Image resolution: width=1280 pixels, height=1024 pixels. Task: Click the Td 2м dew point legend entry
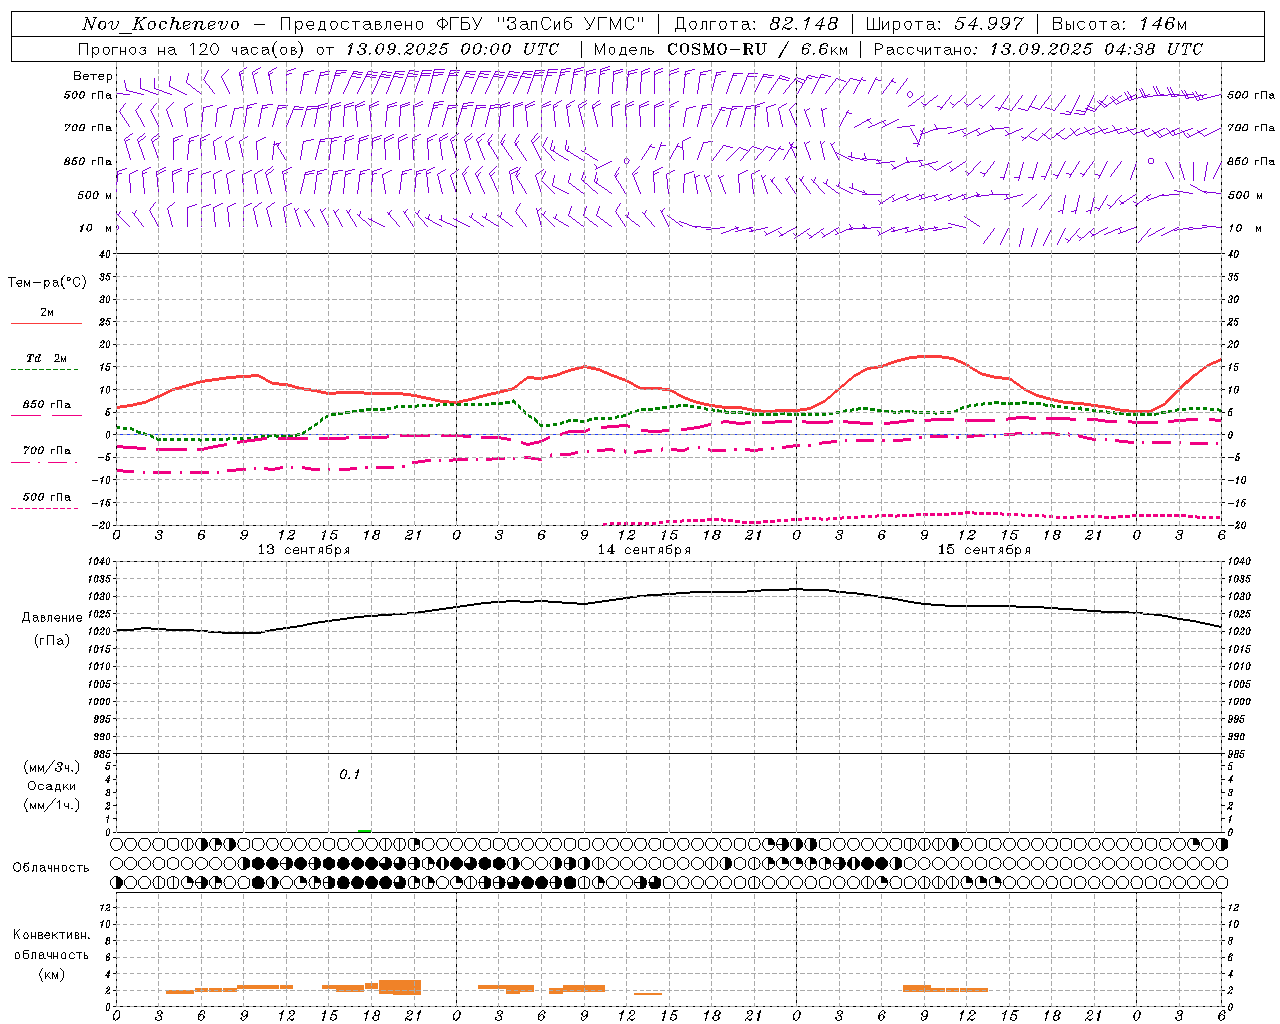47,358
